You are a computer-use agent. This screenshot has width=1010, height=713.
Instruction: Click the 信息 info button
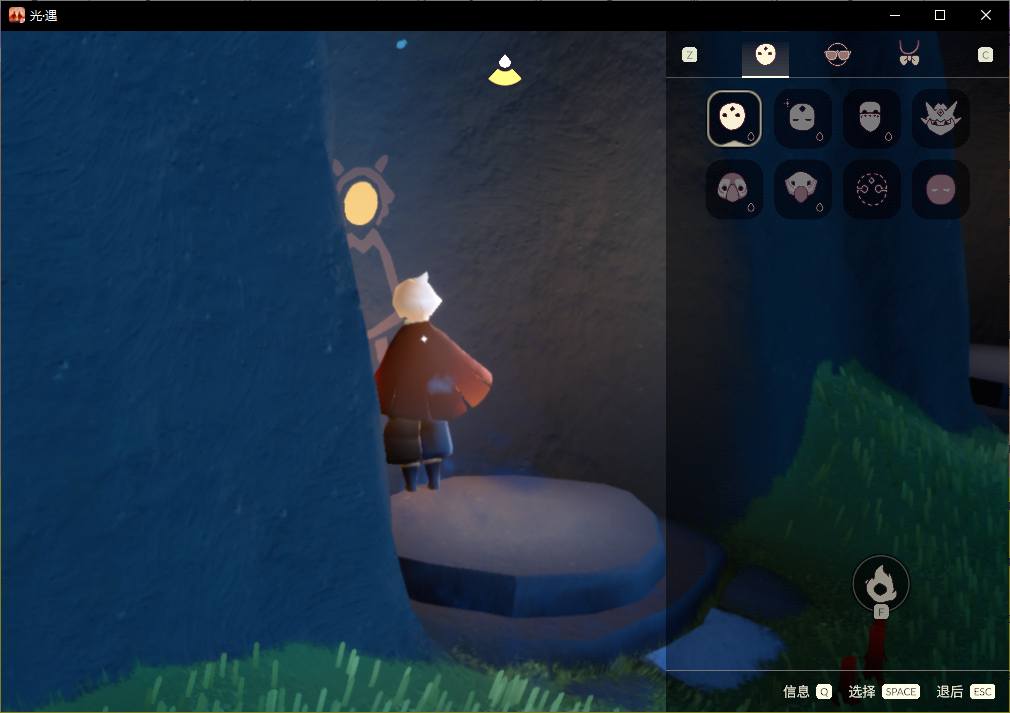click(x=796, y=692)
